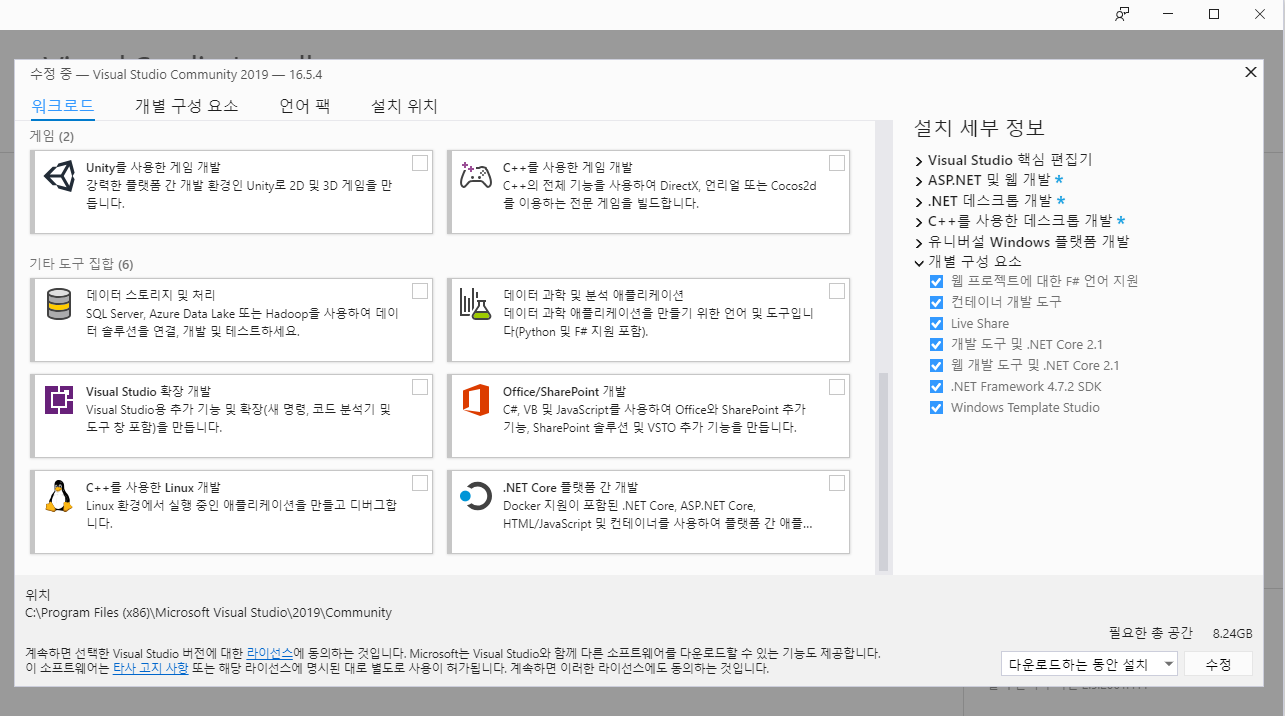Tick Linux development with C++ checkbox
Screen dimensions: 1285x716
point(420,483)
